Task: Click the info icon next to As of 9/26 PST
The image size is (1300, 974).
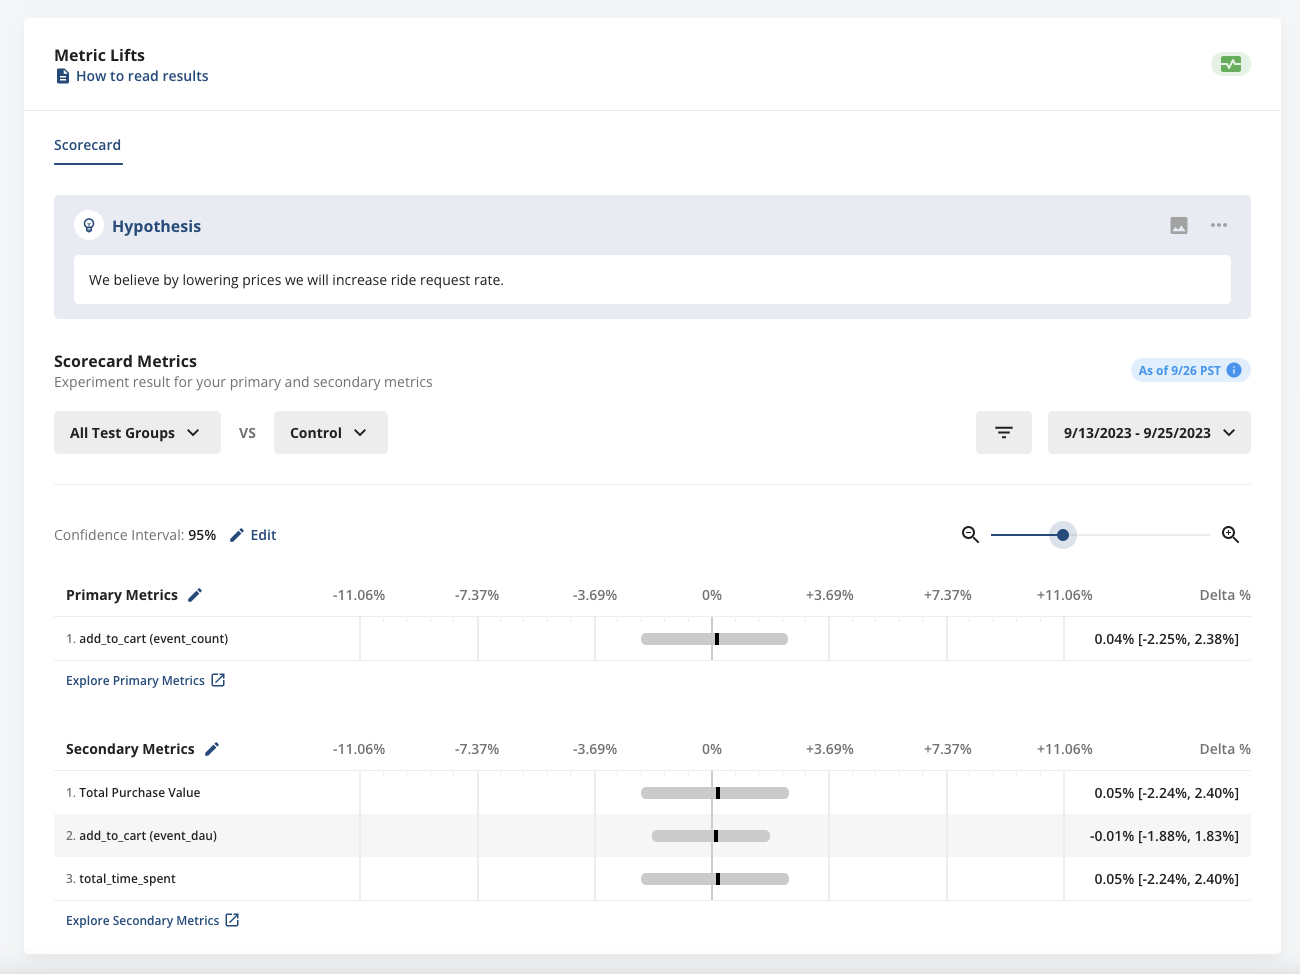Action: [x=1234, y=370]
